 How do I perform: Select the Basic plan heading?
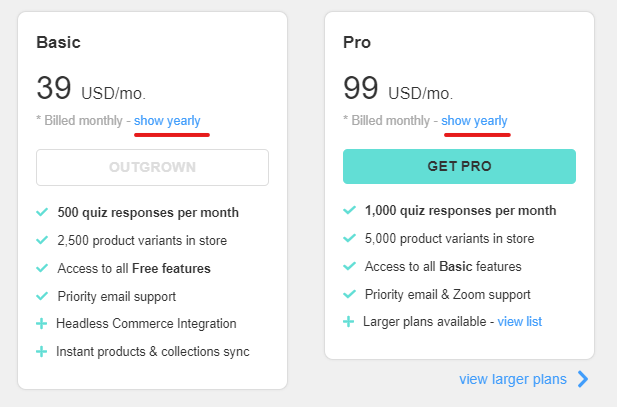pos(58,42)
